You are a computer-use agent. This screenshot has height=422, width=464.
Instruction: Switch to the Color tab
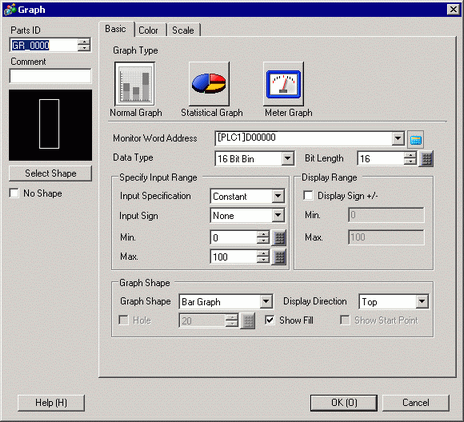(148, 30)
